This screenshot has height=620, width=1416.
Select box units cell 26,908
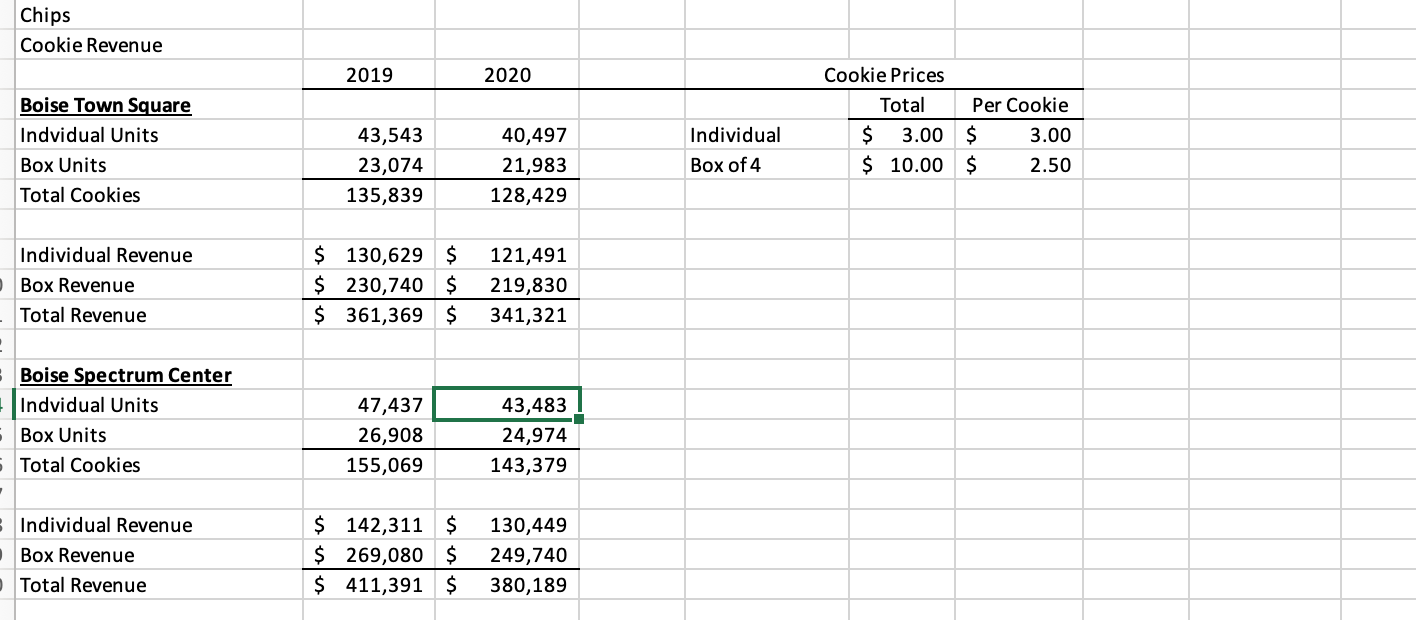(x=368, y=435)
